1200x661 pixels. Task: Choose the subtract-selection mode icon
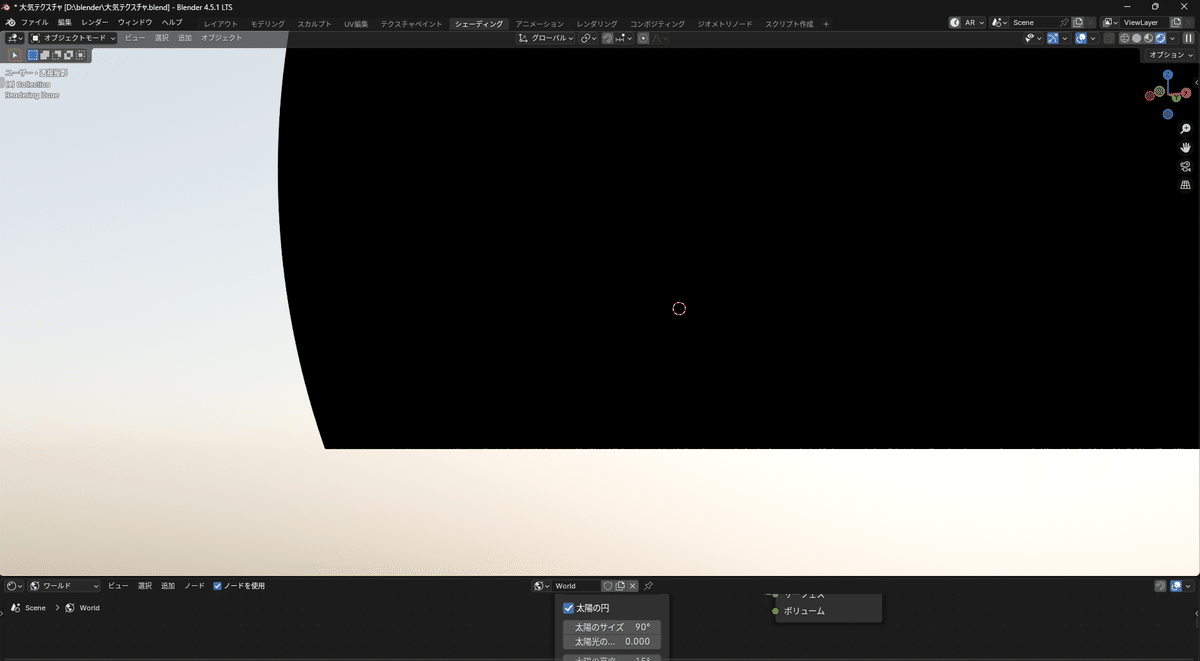pos(57,55)
